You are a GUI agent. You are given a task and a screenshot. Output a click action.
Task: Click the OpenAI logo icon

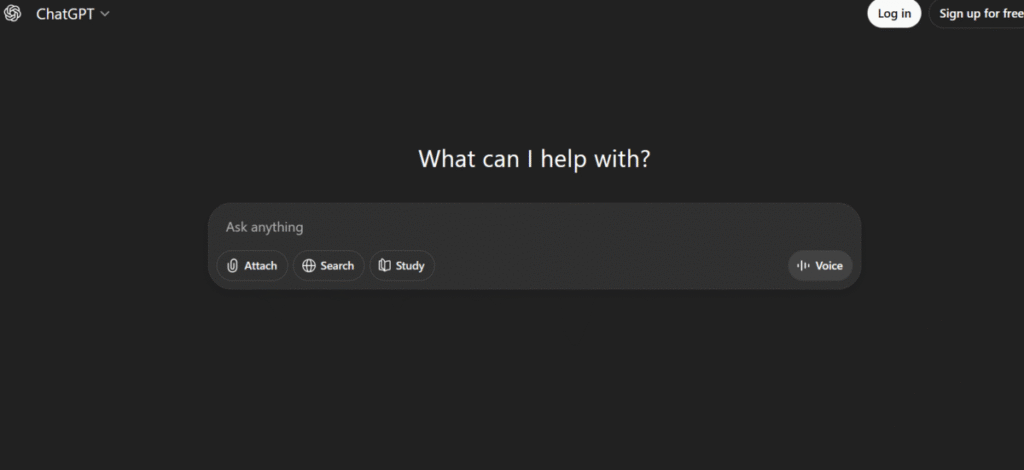click(x=12, y=14)
